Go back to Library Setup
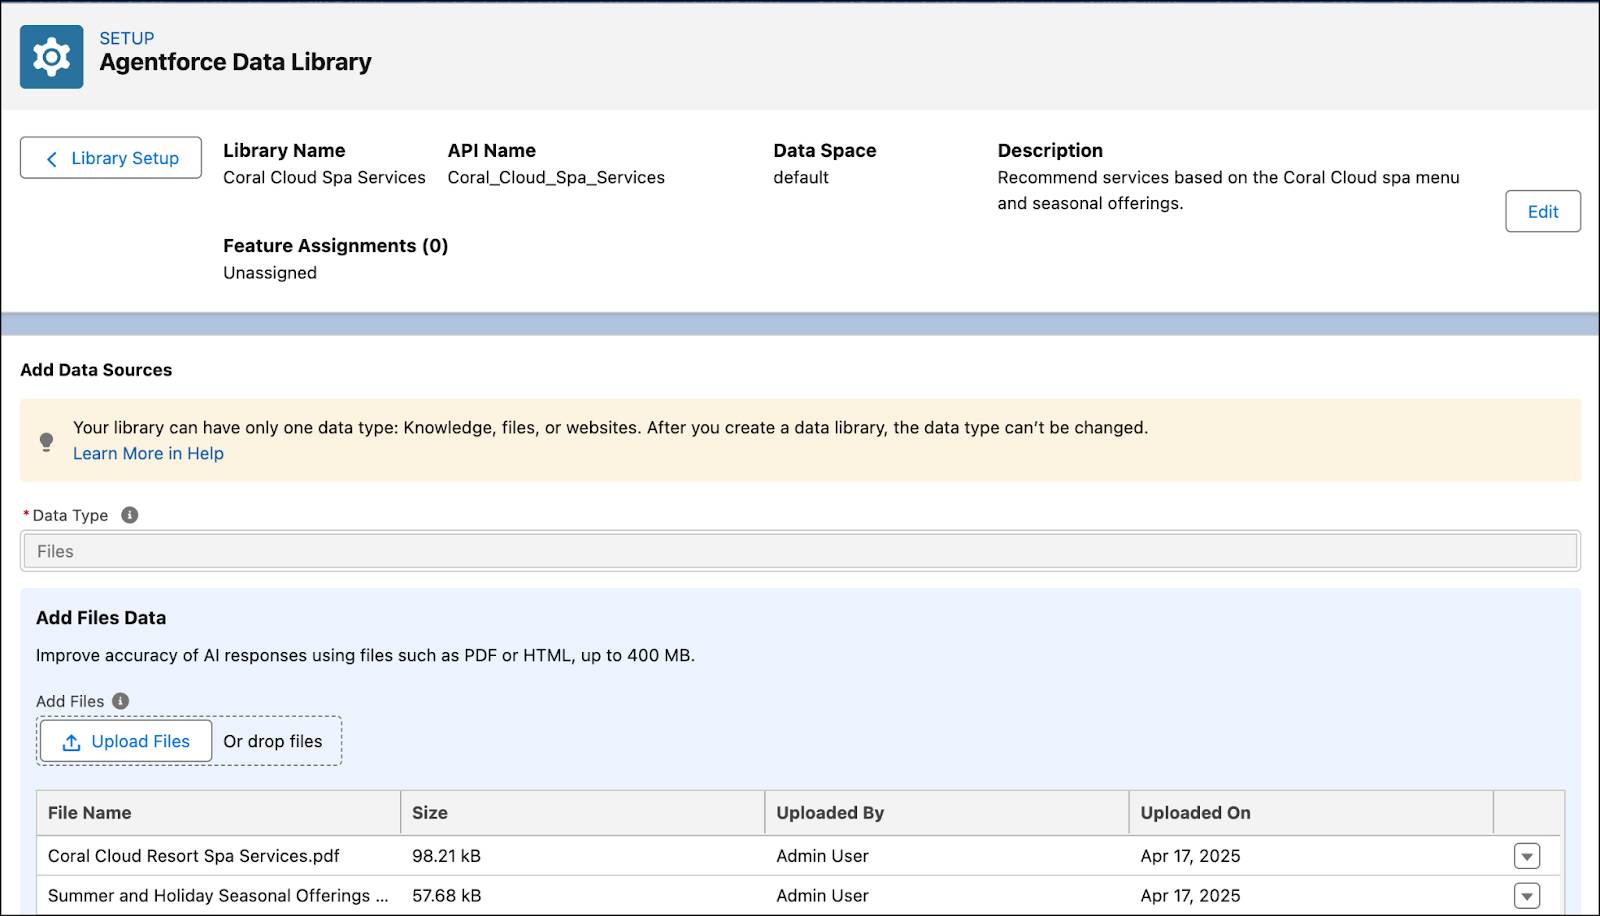 tap(111, 158)
